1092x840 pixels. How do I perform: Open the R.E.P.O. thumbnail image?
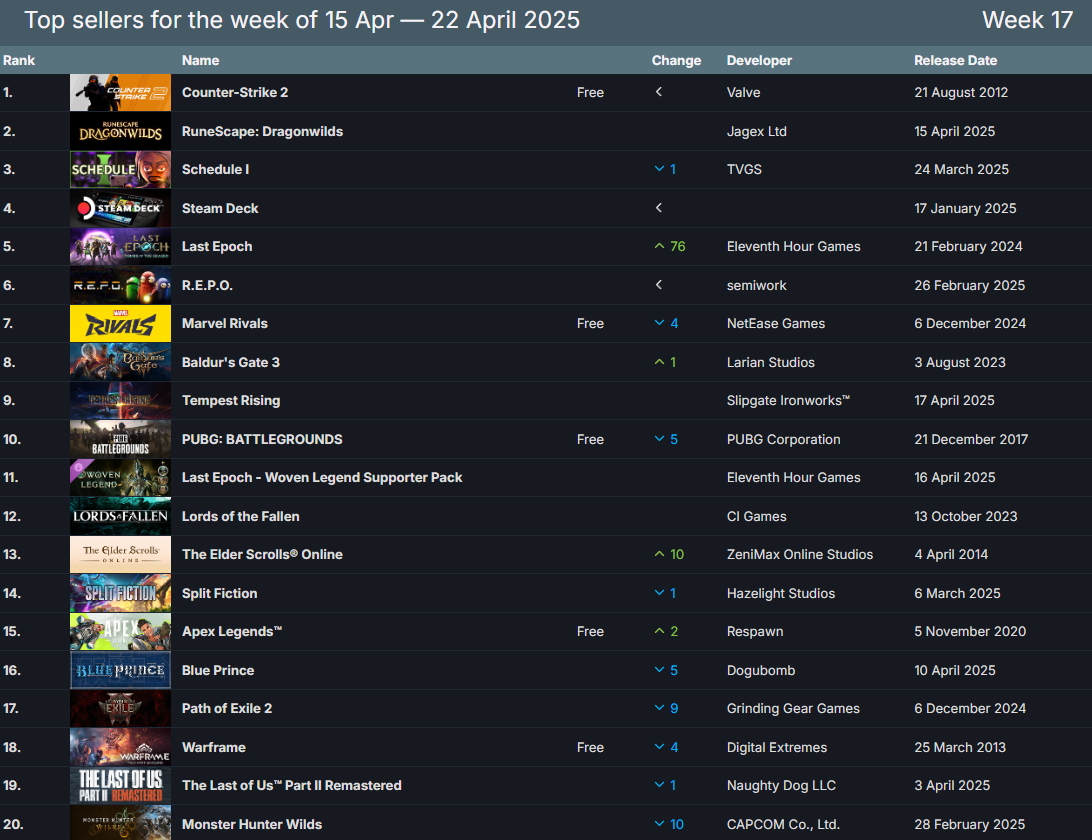(x=120, y=286)
